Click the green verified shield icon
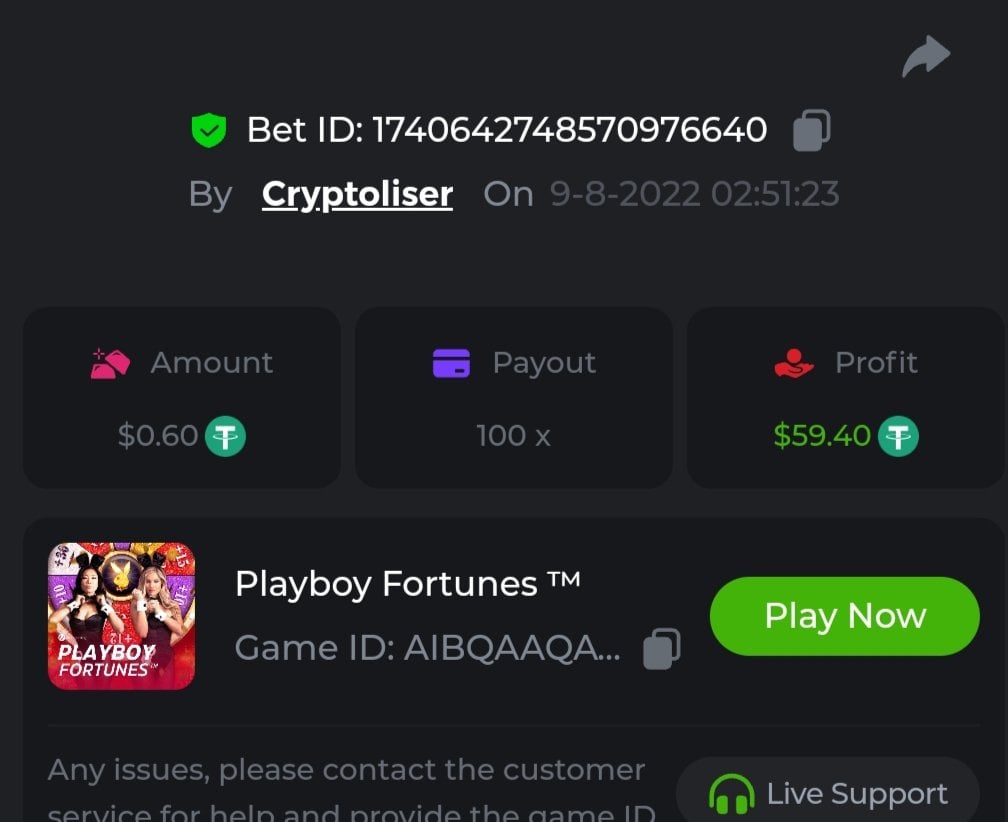 click(209, 130)
